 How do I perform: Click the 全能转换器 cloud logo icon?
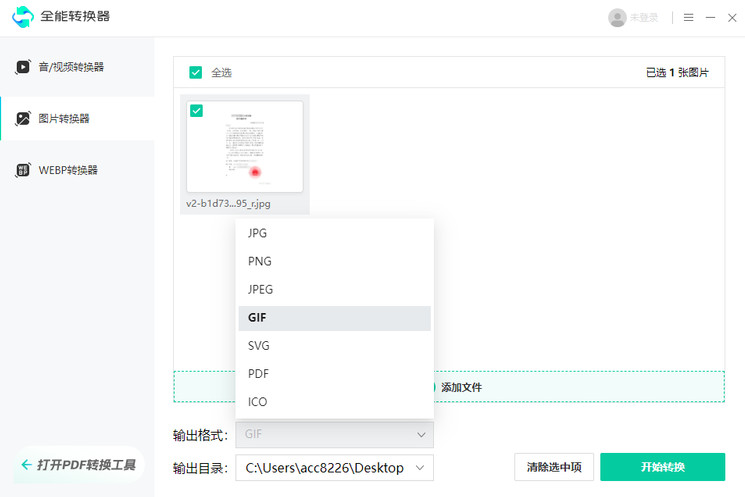[23, 17]
